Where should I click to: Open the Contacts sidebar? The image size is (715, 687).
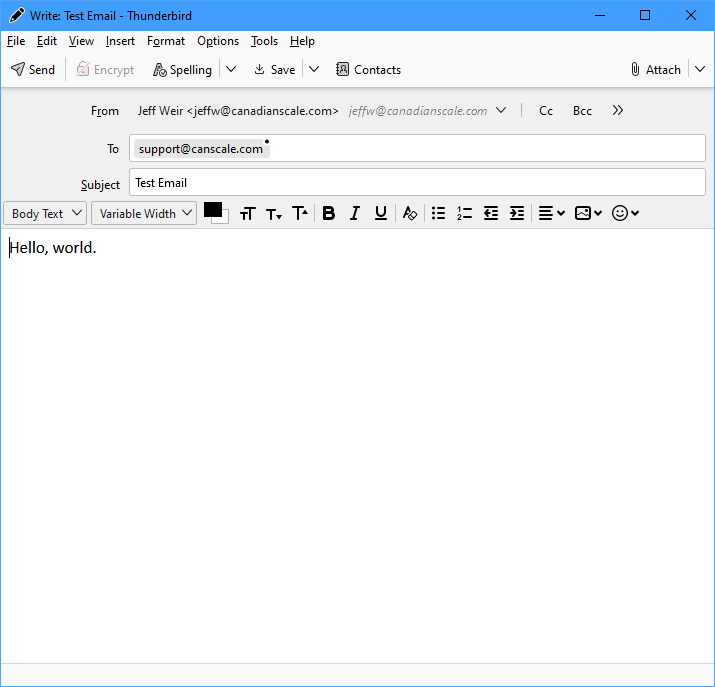[x=368, y=70]
